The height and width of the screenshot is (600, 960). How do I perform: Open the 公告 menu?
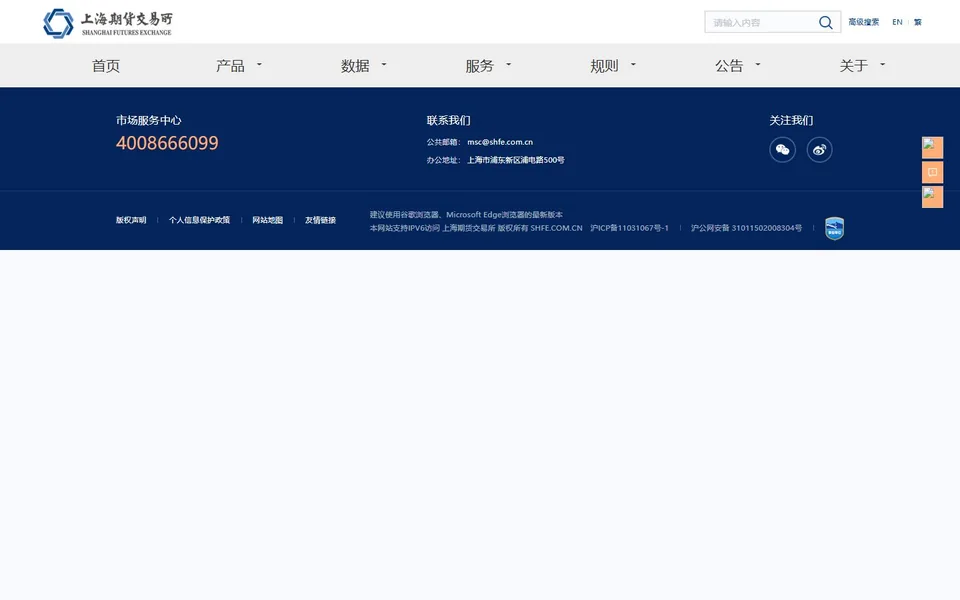click(x=729, y=66)
